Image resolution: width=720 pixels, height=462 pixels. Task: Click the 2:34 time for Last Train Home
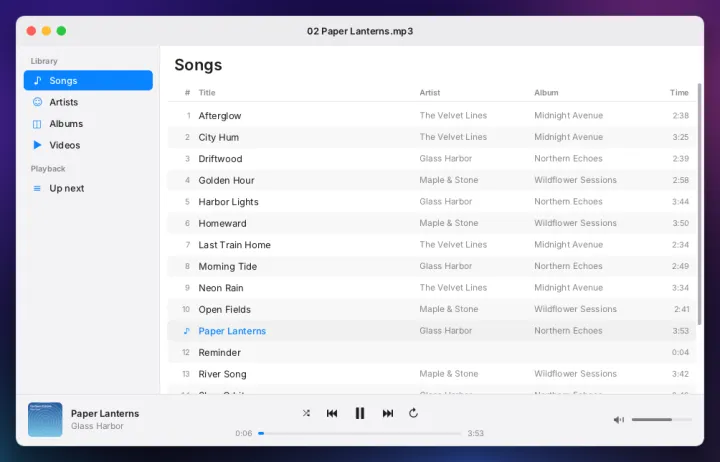click(681, 245)
